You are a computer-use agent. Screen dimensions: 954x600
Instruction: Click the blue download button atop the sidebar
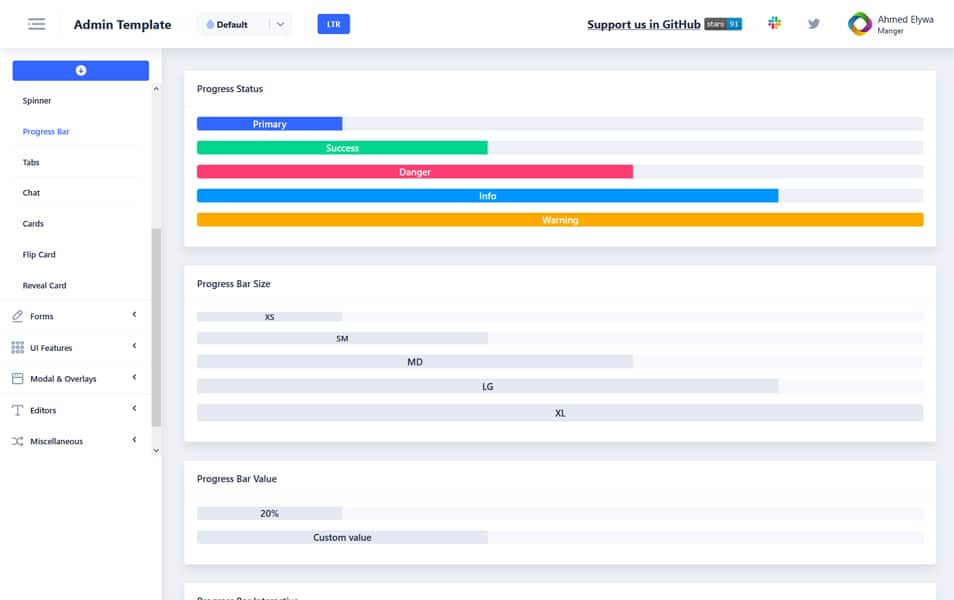(80, 69)
